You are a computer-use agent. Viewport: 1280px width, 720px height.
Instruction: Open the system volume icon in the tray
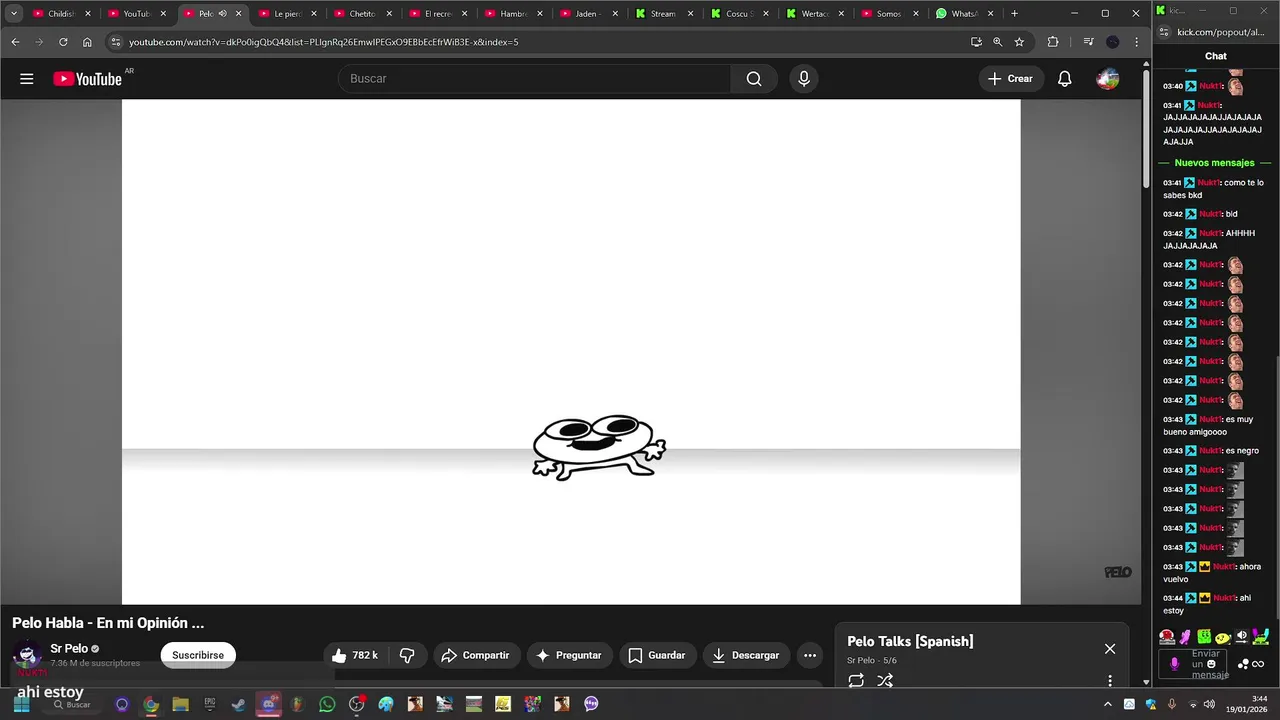(x=1209, y=704)
